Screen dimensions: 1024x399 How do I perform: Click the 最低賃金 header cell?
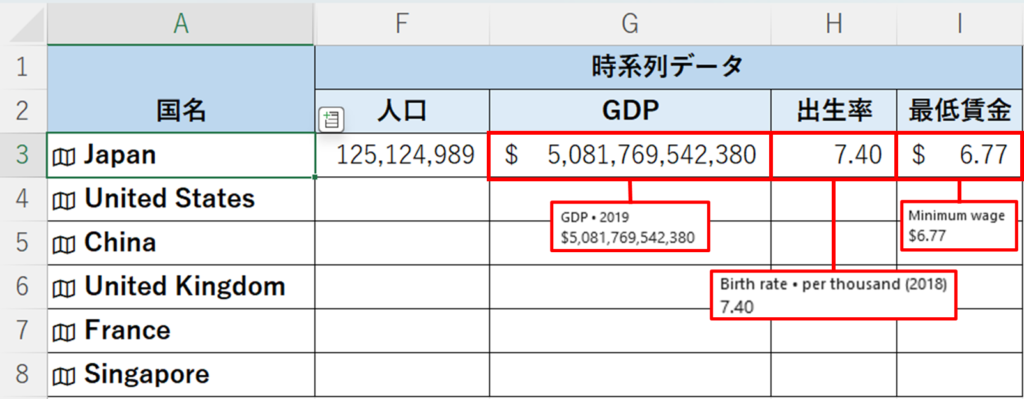(x=960, y=111)
